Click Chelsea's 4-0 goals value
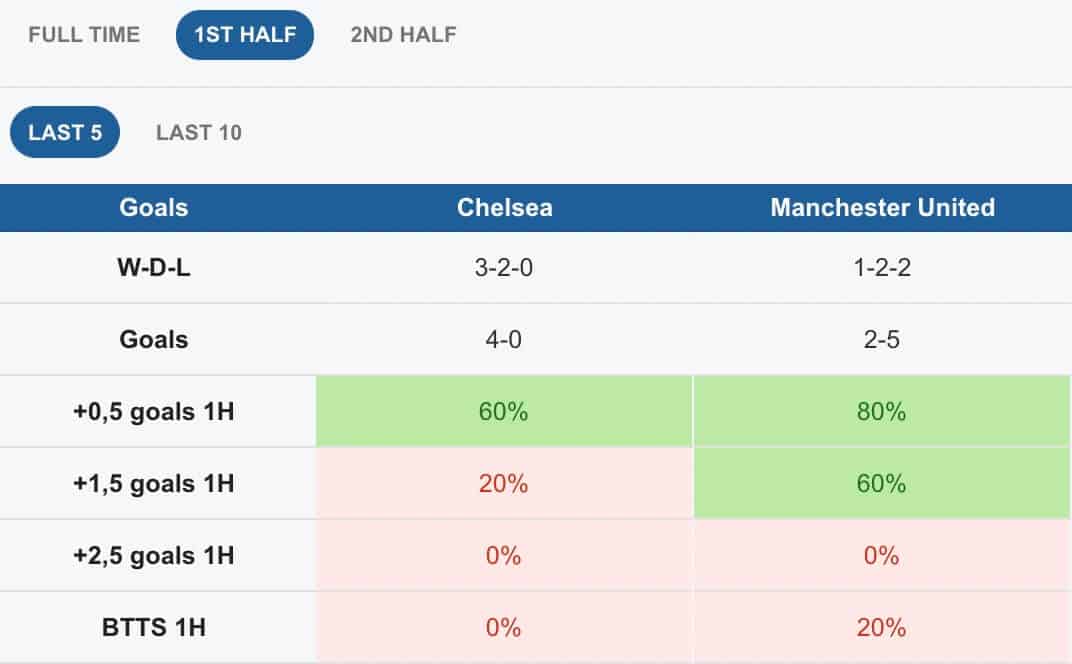This screenshot has width=1072, height=664. tap(504, 339)
